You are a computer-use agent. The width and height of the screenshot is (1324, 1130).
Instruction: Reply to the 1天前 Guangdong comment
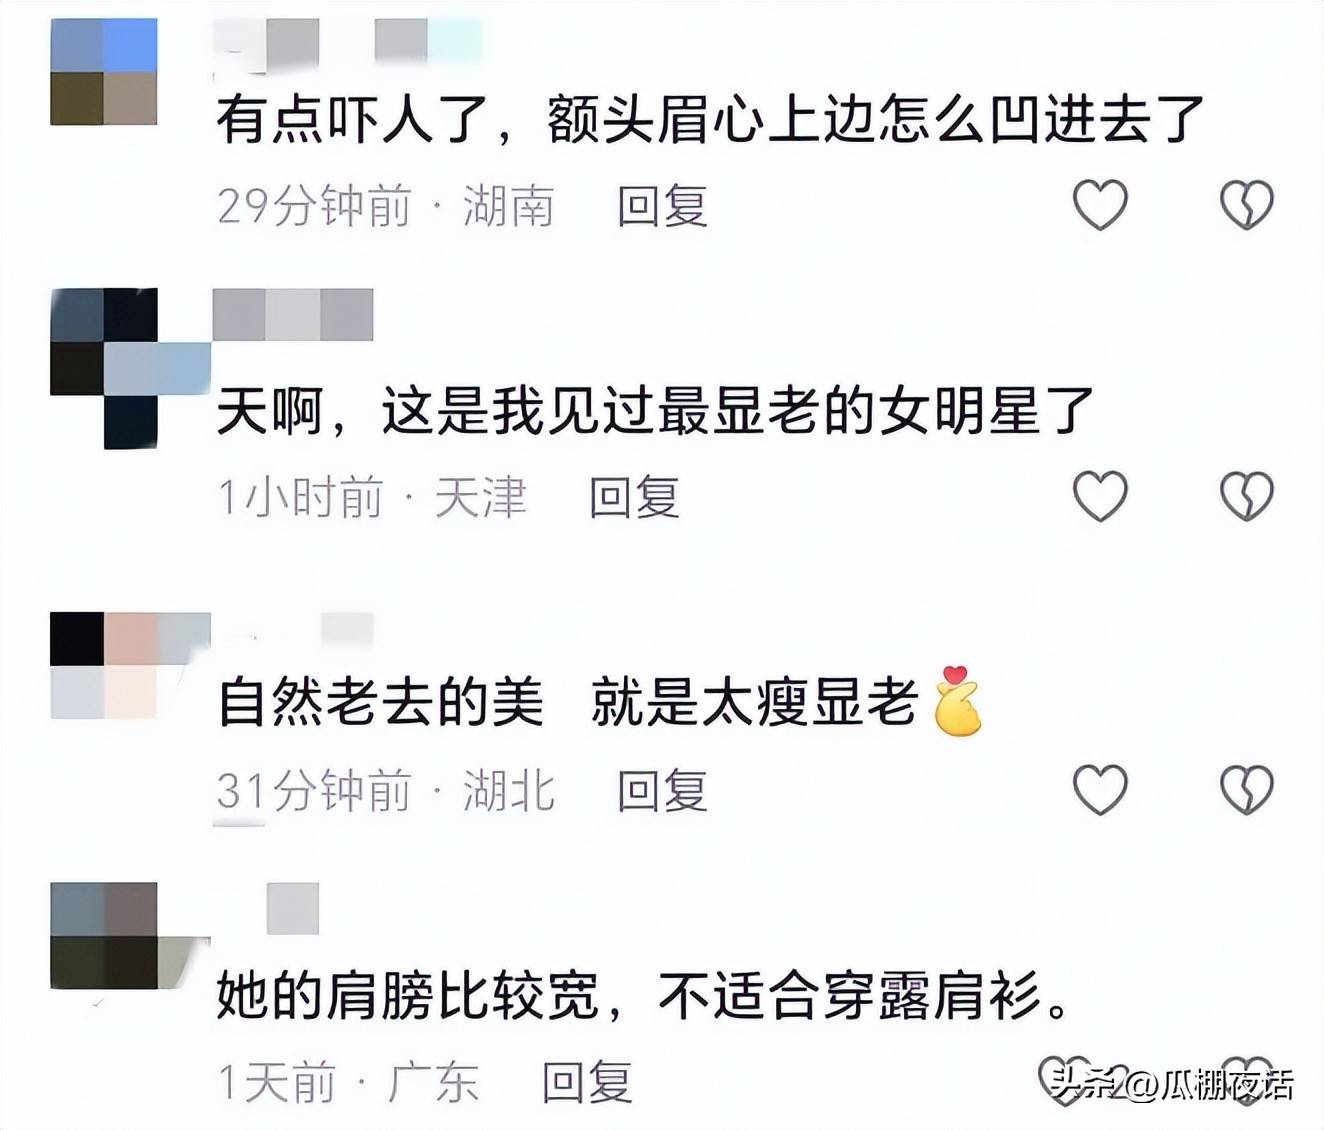tap(587, 1082)
